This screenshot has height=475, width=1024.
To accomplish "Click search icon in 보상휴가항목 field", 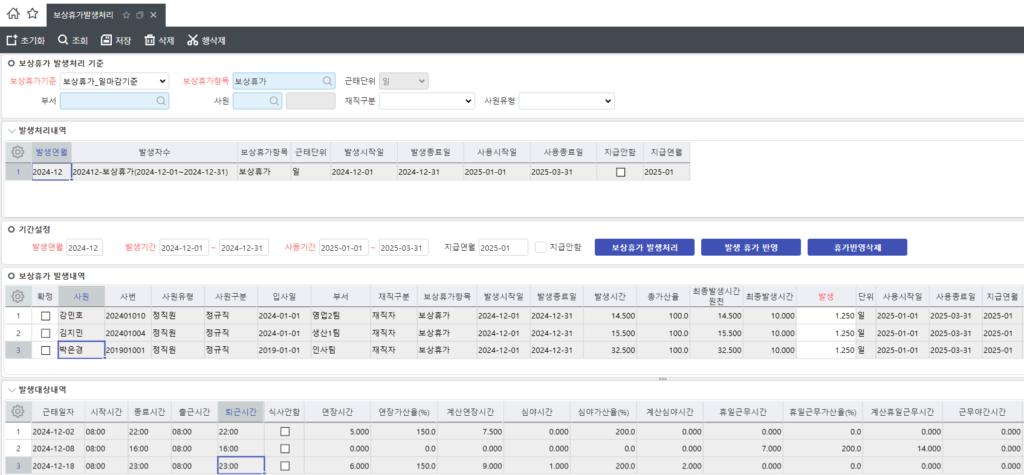I will coord(327,81).
